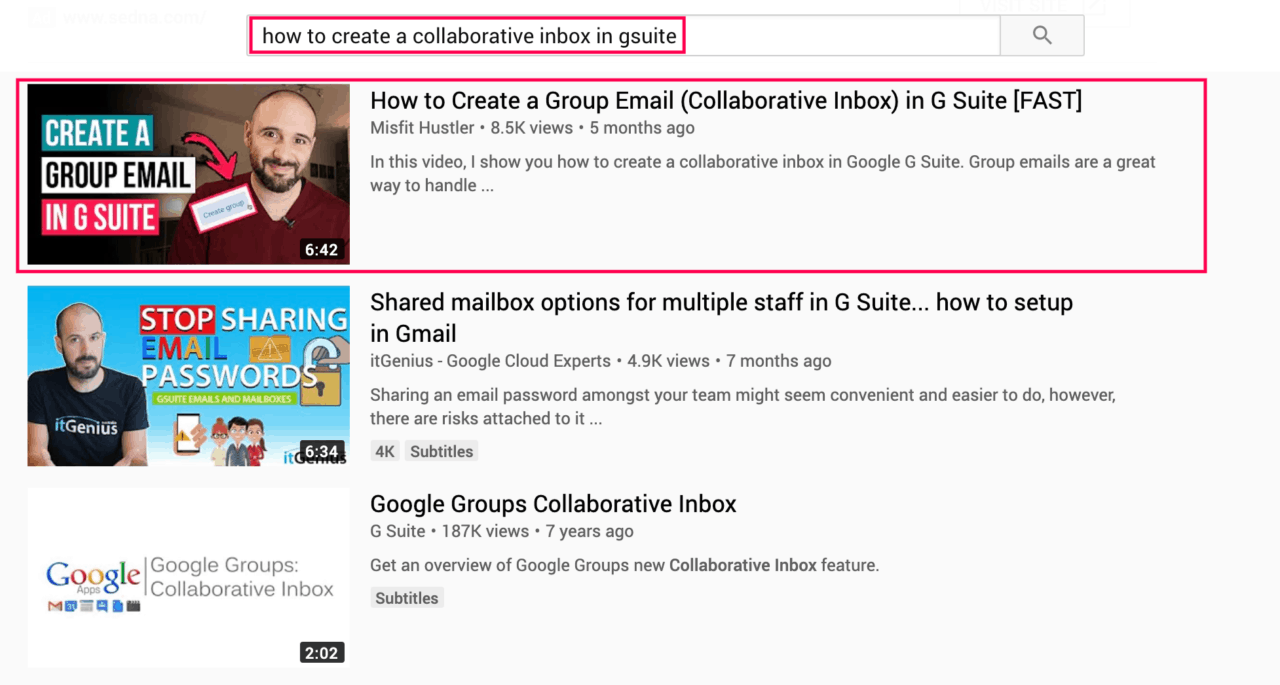Image resolution: width=1280 pixels, height=685 pixels.
Task: Open the Google Groups Collaborative Inbox thumbnail
Action: [188, 578]
